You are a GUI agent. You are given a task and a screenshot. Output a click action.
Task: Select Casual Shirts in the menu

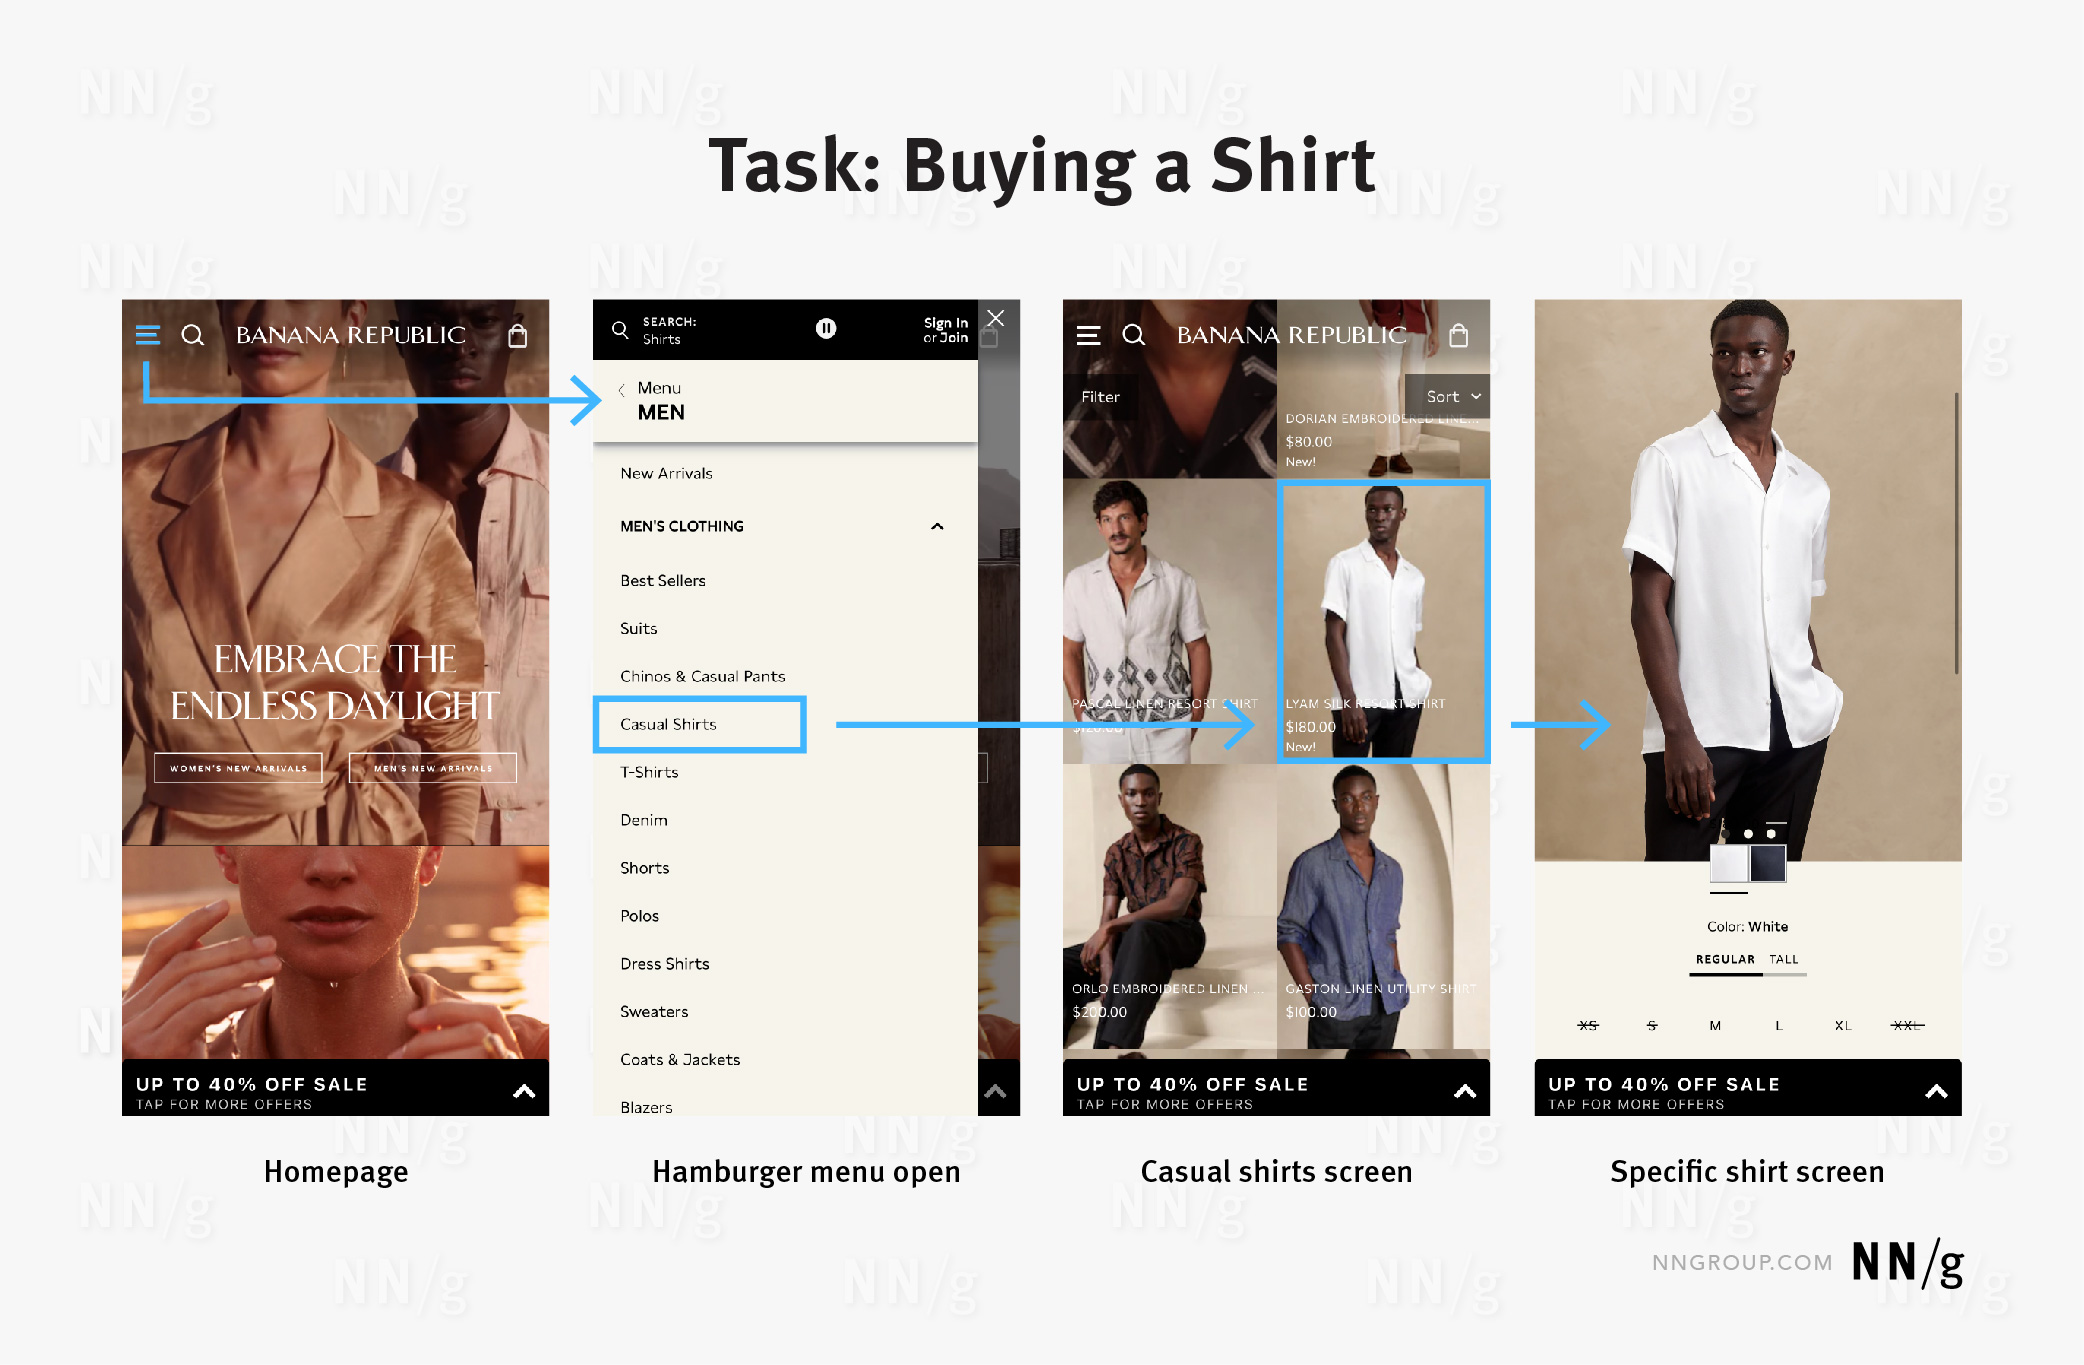point(668,724)
